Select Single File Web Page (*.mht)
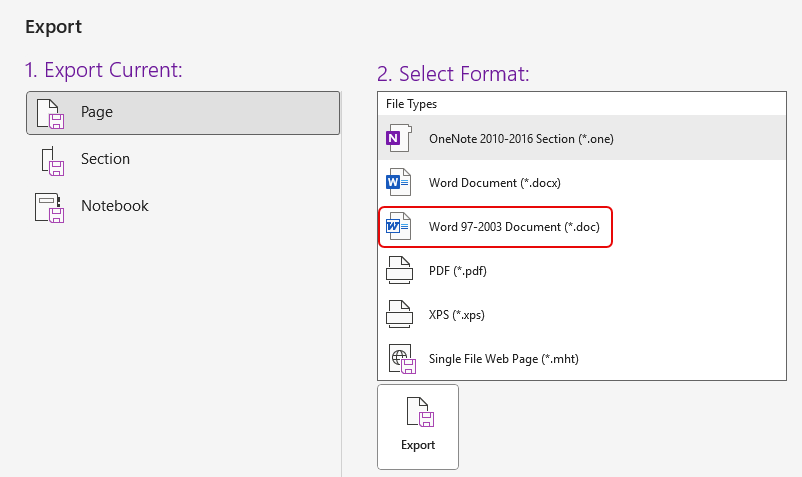The height and width of the screenshot is (477, 802). point(503,359)
